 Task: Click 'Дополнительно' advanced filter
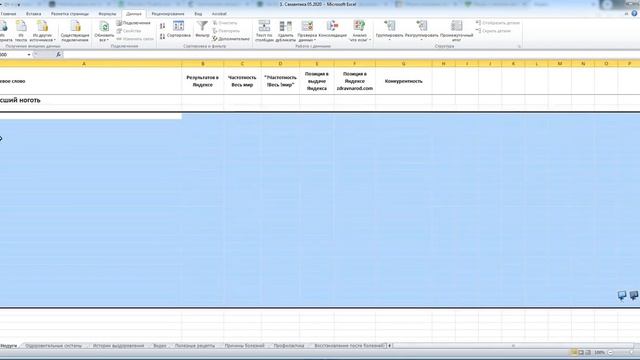click(x=231, y=39)
